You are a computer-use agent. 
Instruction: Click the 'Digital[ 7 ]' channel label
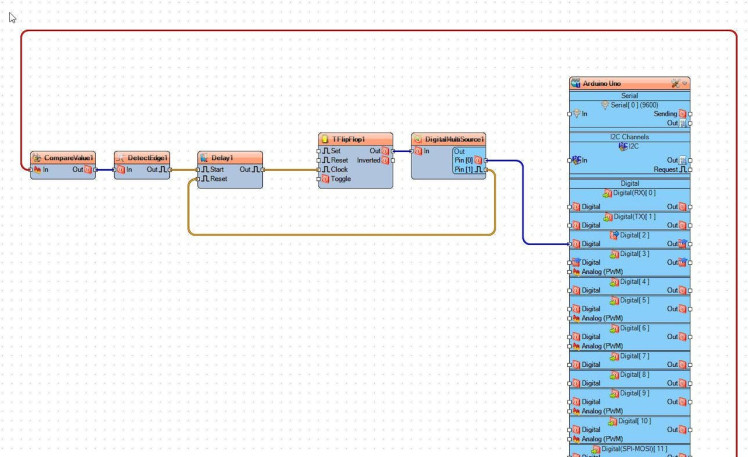click(634, 356)
